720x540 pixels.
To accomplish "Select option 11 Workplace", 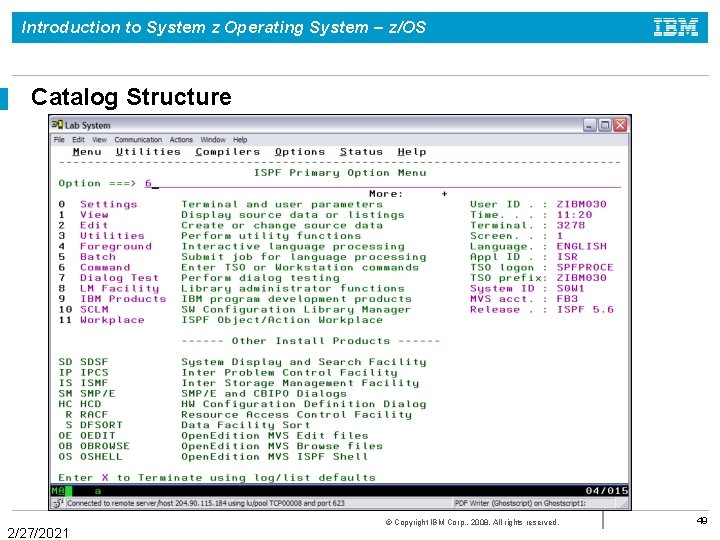I will point(101,320).
